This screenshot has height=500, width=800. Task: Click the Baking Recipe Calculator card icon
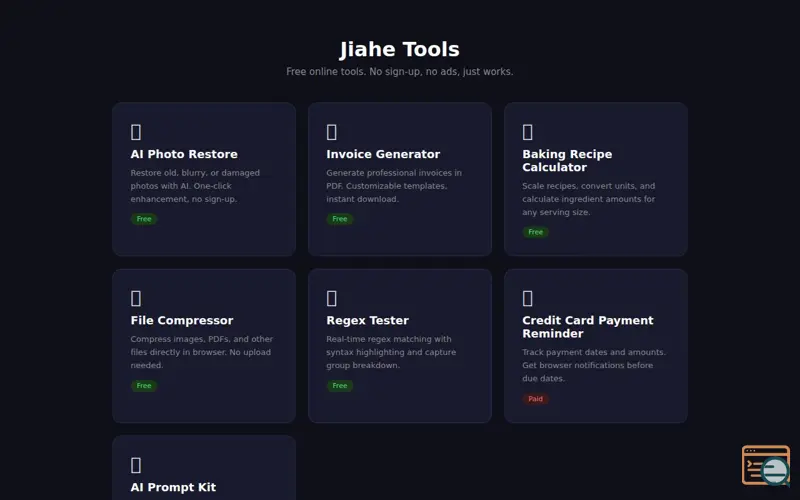(528, 132)
